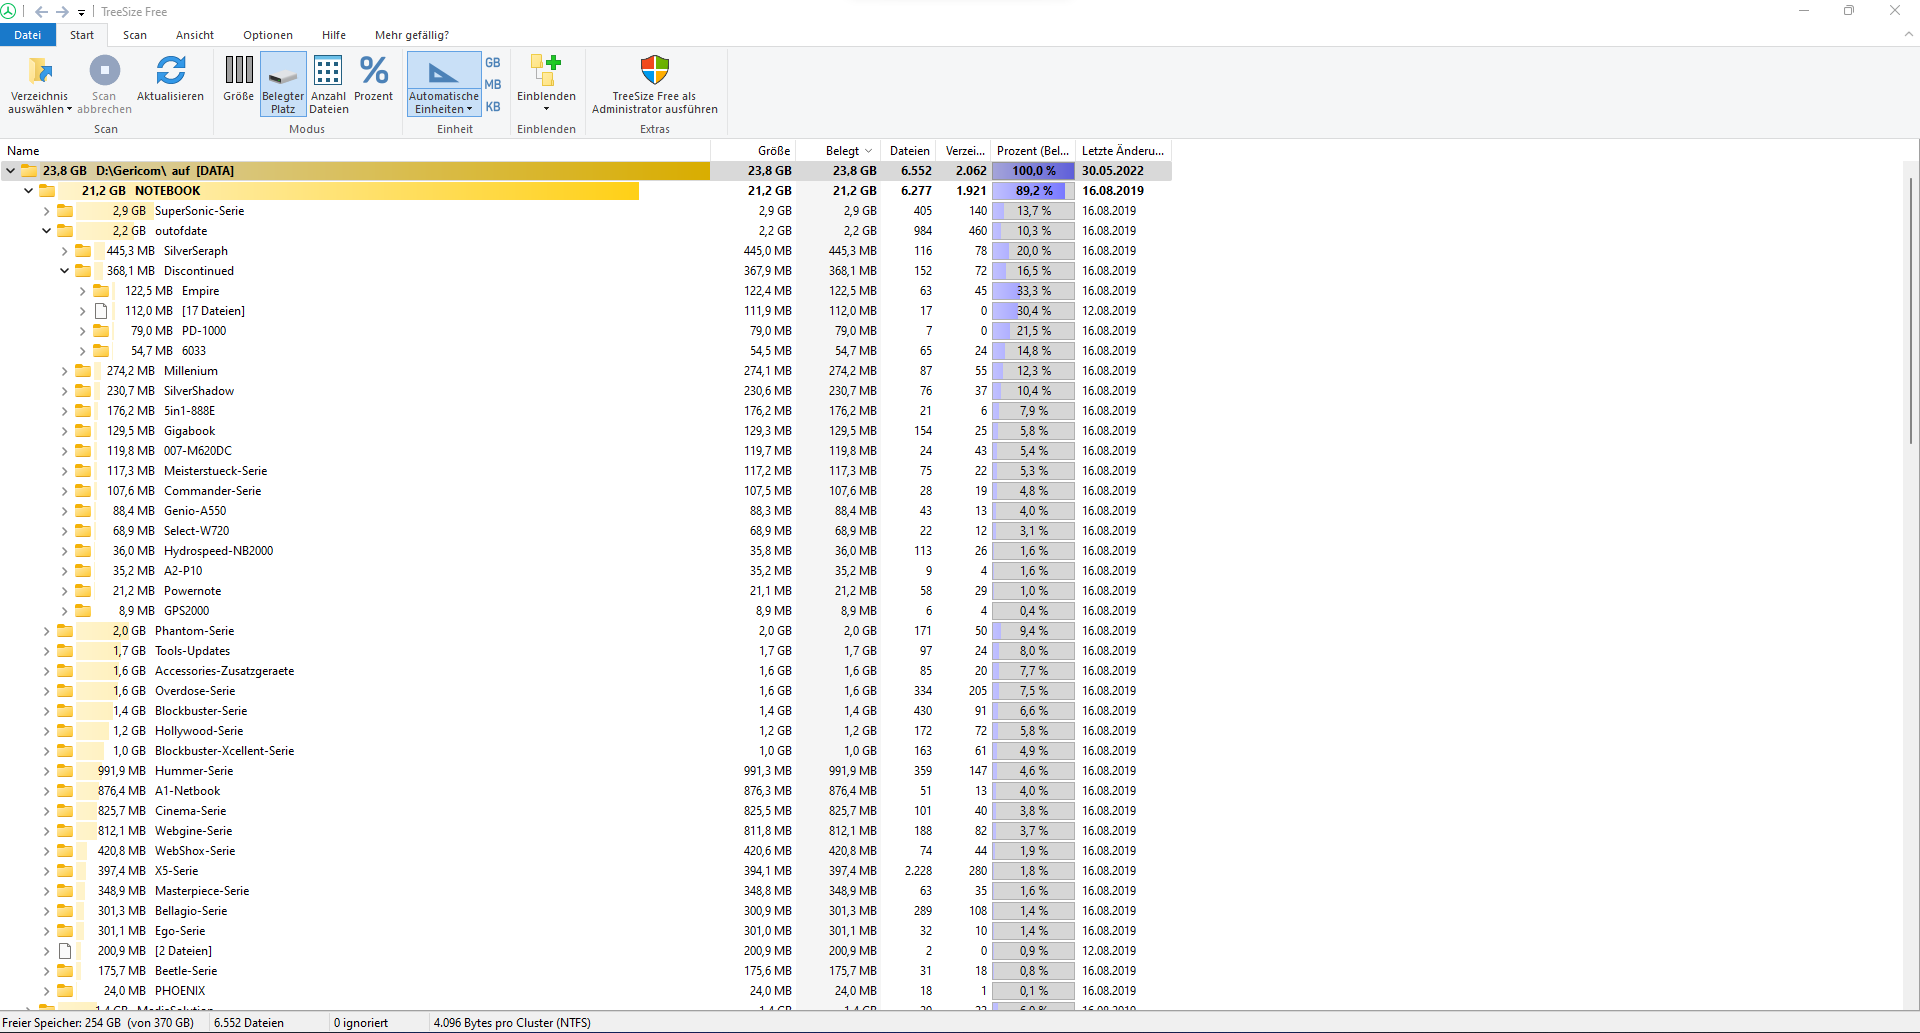
Task: Open the Scan ribbon tab
Action: 135,35
